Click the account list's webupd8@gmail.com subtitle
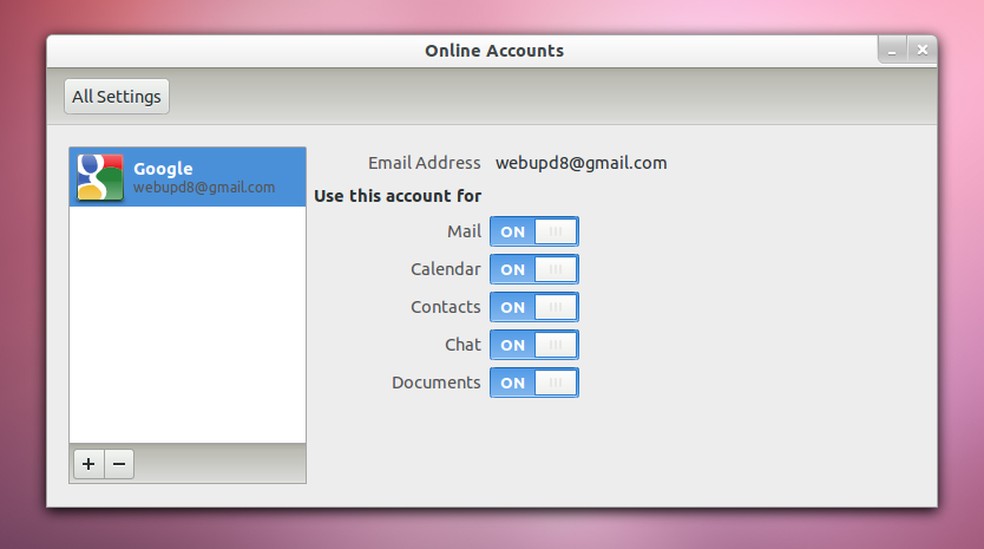 [204, 187]
